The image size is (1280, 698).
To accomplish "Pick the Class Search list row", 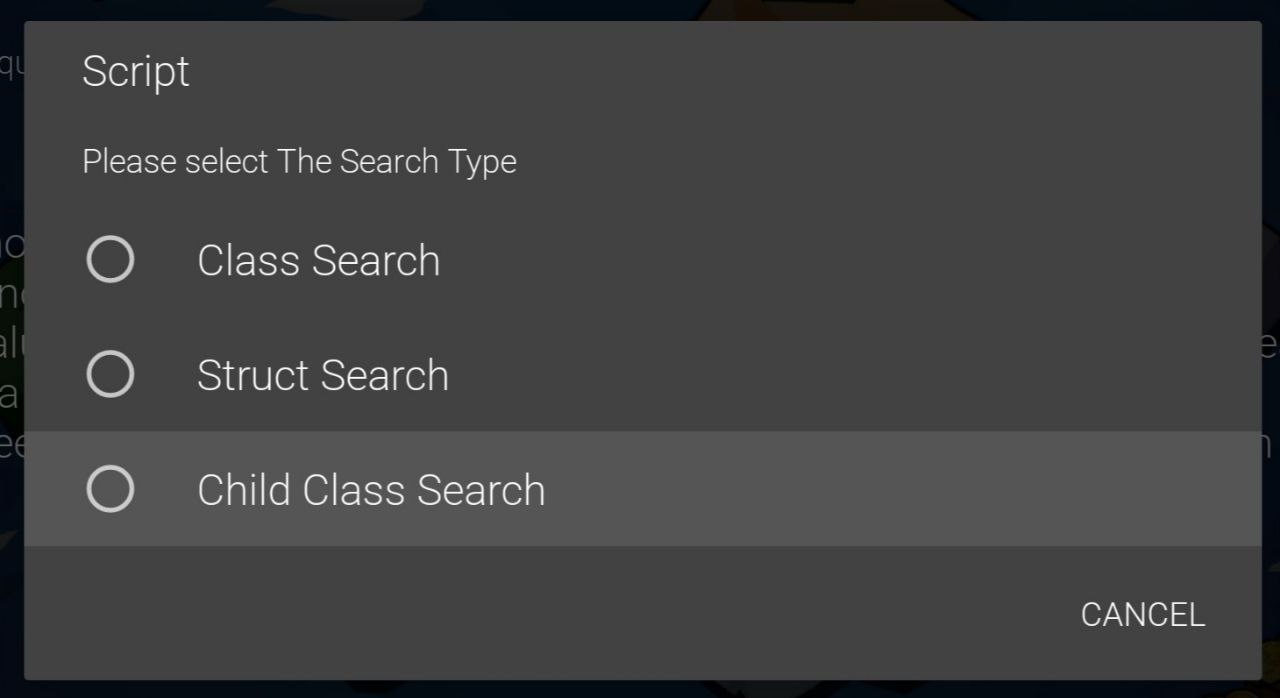I will point(800,260).
